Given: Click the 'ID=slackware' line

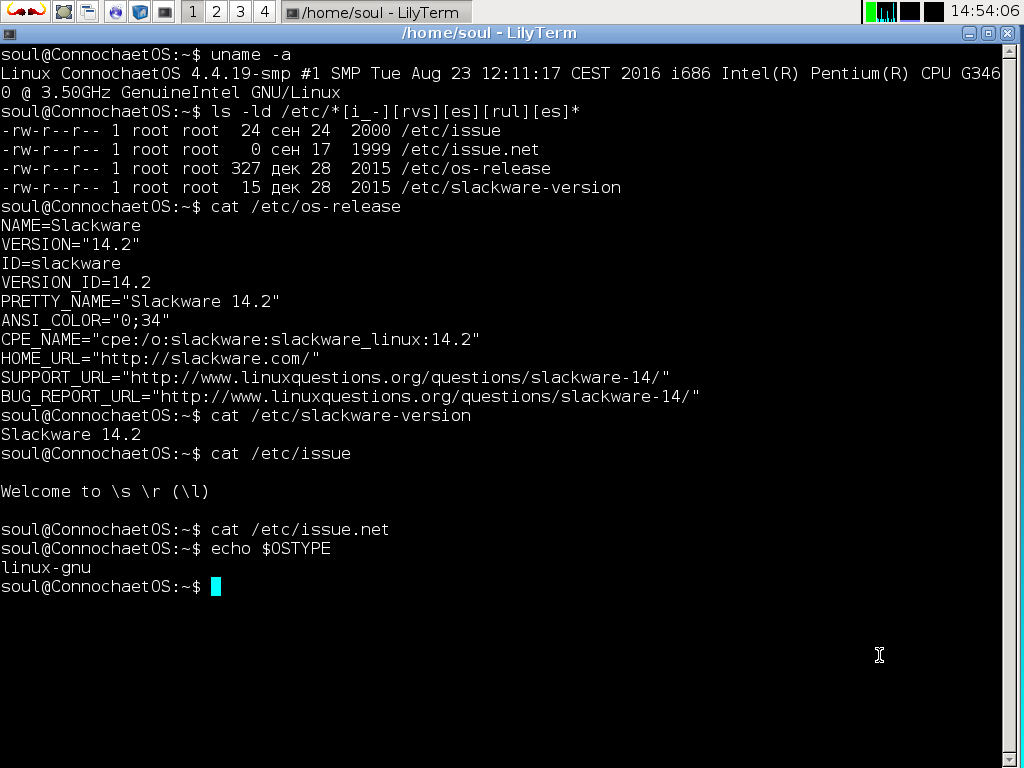Looking at the screenshot, I should click(x=61, y=263).
